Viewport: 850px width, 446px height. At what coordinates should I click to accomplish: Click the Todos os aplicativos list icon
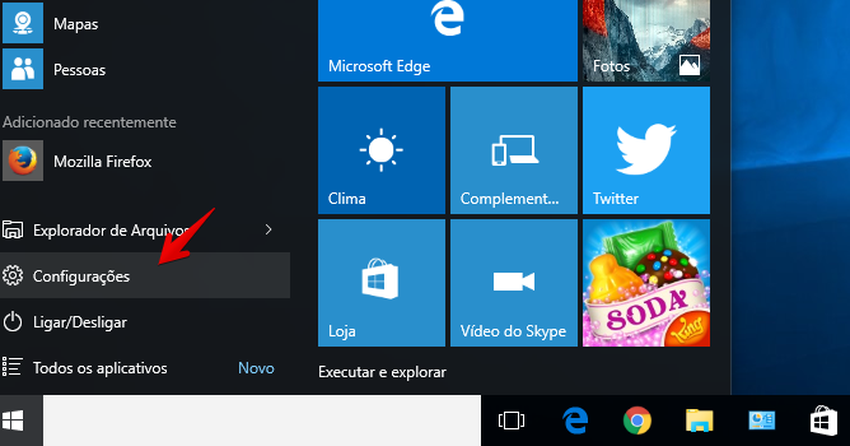click(11, 367)
